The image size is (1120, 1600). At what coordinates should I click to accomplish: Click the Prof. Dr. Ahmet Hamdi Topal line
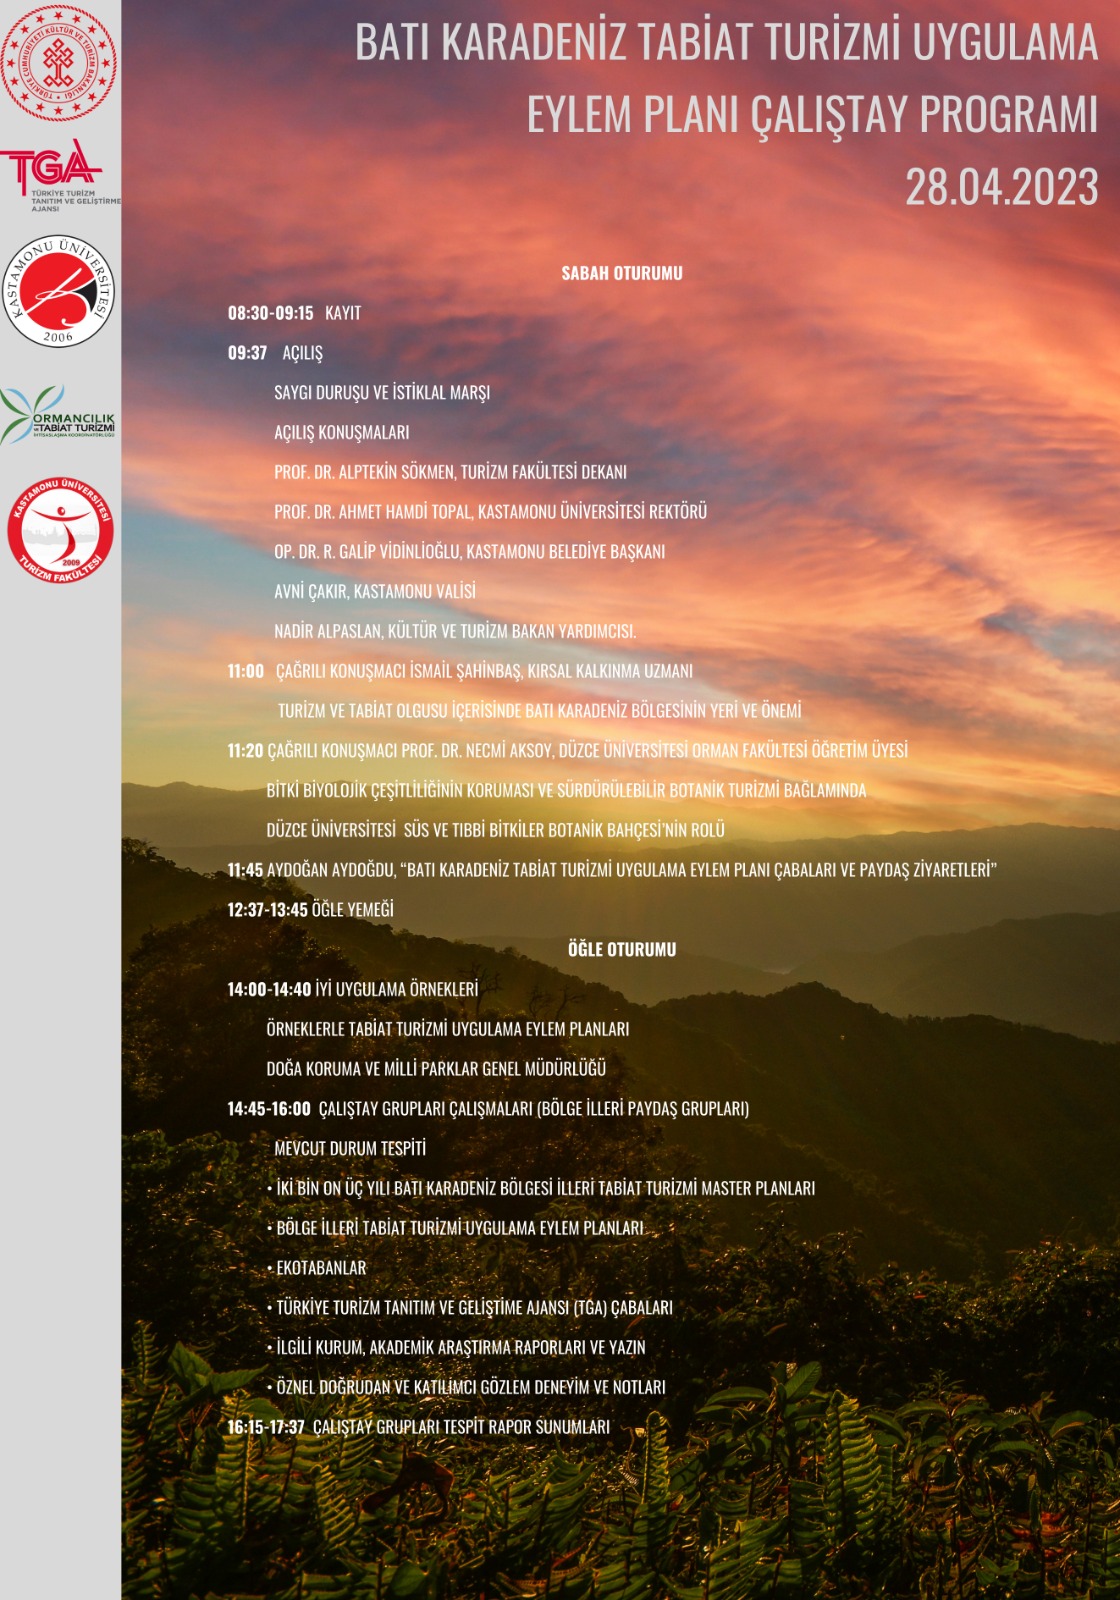click(x=491, y=512)
